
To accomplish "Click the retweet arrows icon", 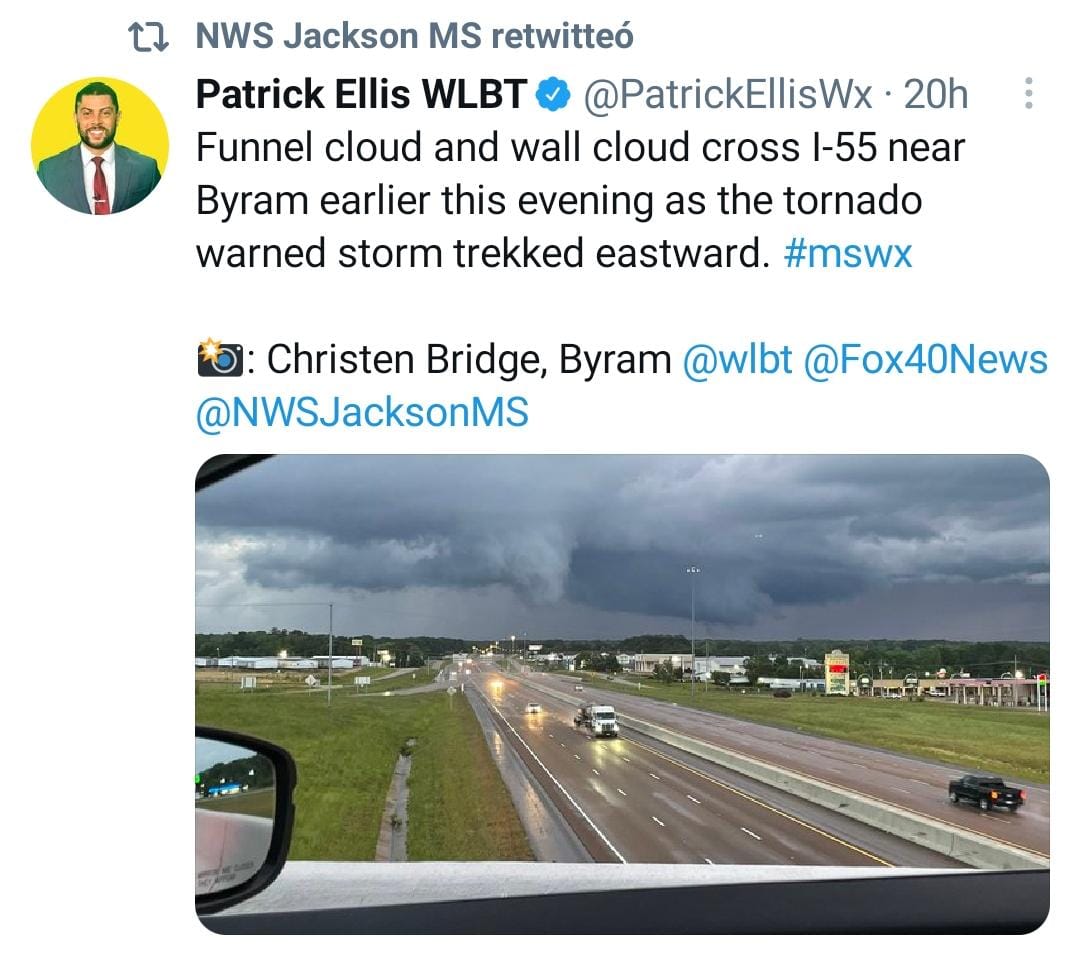I will click(150, 38).
